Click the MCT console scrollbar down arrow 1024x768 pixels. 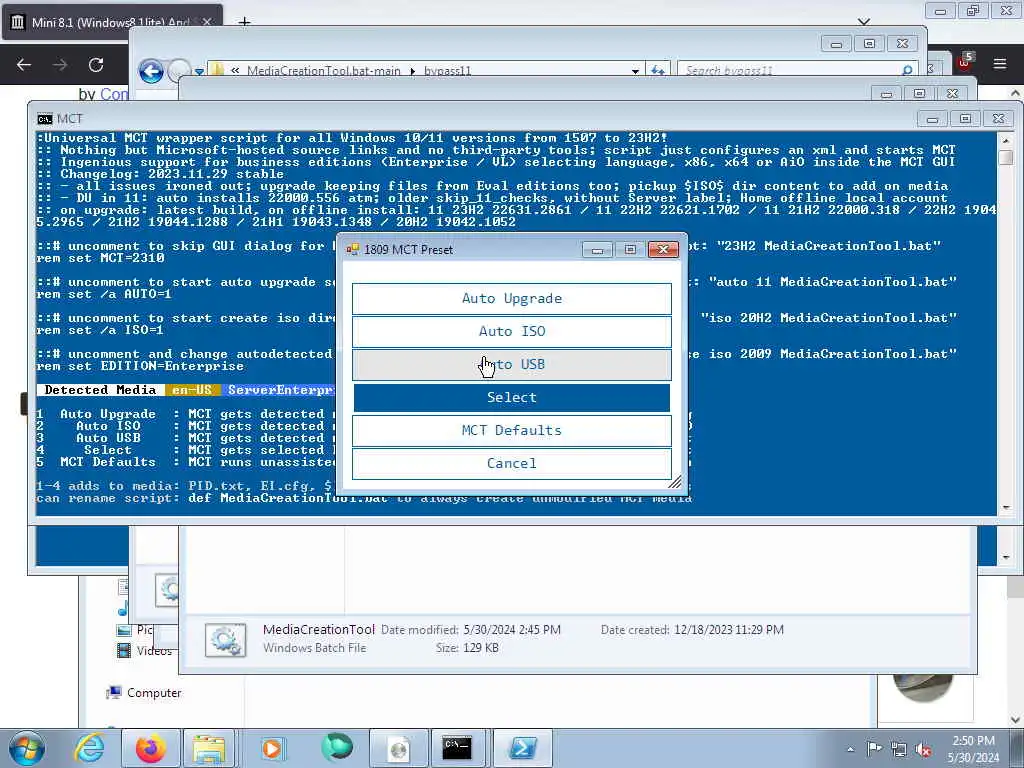1006,507
